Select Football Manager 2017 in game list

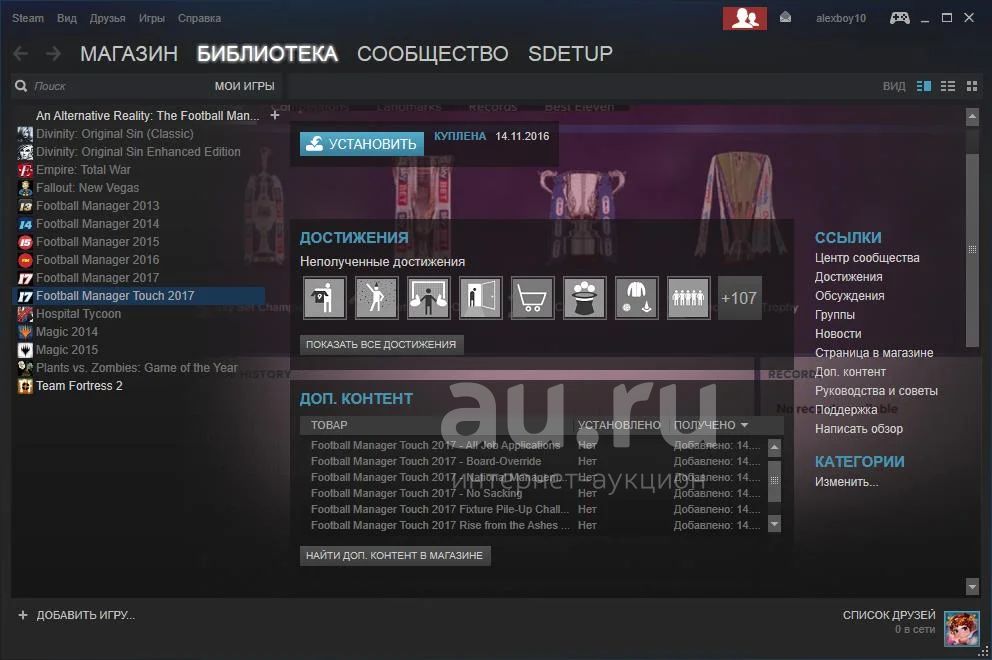97,278
